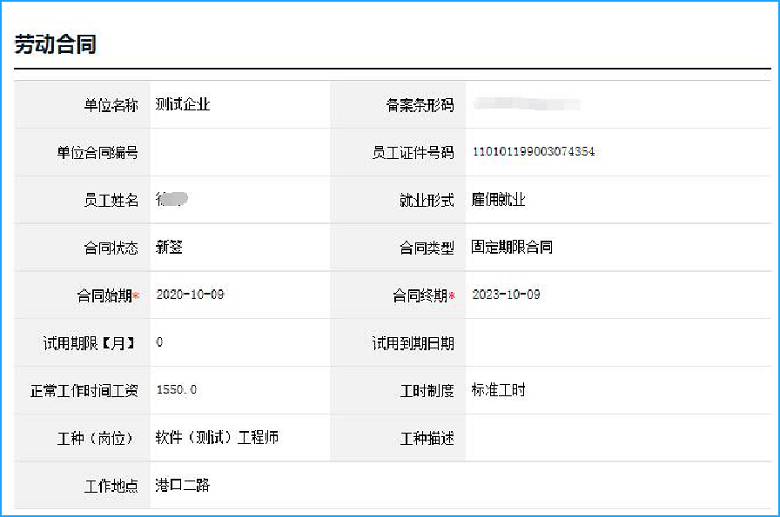Select the 正常工作时间工资 label

[x=84, y=391]
